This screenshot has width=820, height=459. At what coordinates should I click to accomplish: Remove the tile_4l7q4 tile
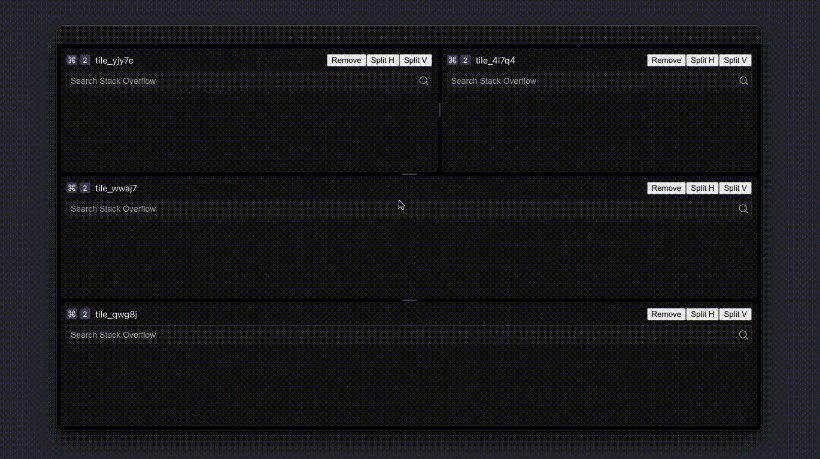click(666, 60)
